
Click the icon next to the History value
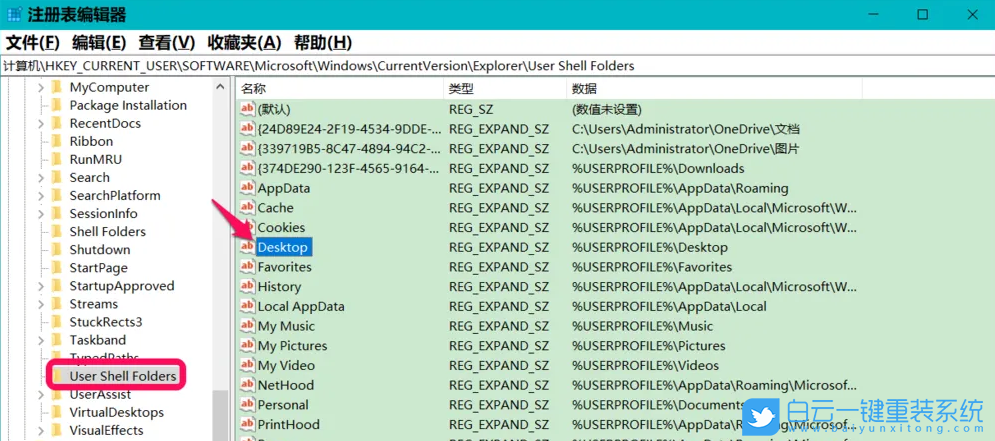(x=247, y=287)
